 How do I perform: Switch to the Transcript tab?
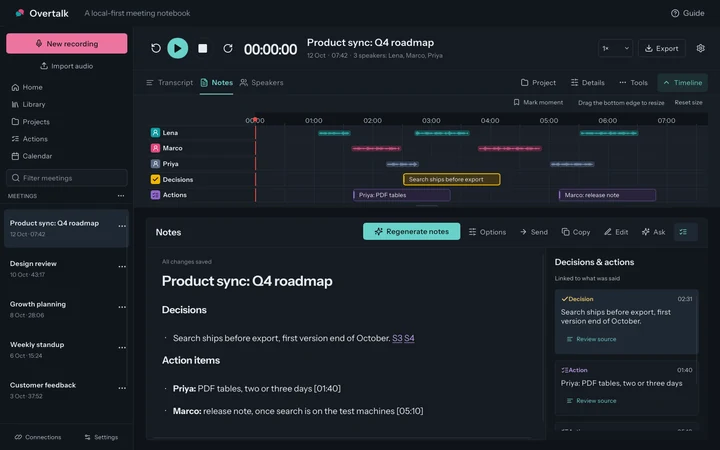tap(169, 83)
